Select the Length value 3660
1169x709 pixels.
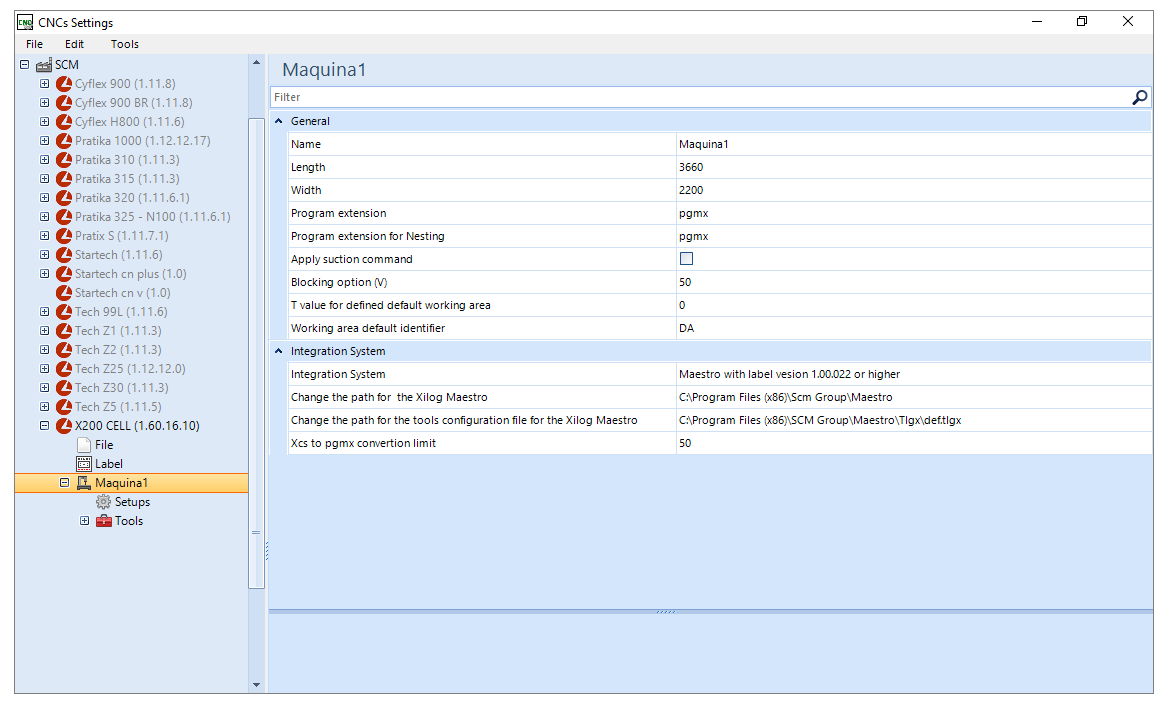(x=914, y=167)
